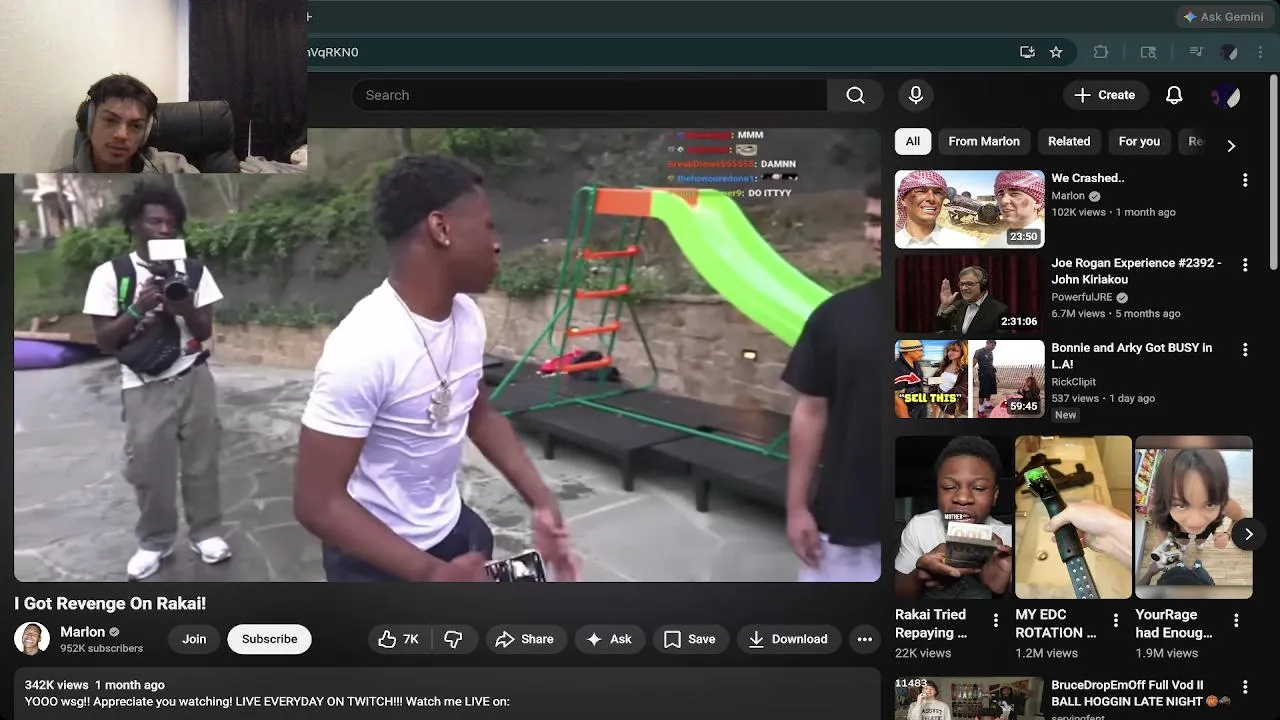Subscribe to Marlon's channel

pos(269,639)
